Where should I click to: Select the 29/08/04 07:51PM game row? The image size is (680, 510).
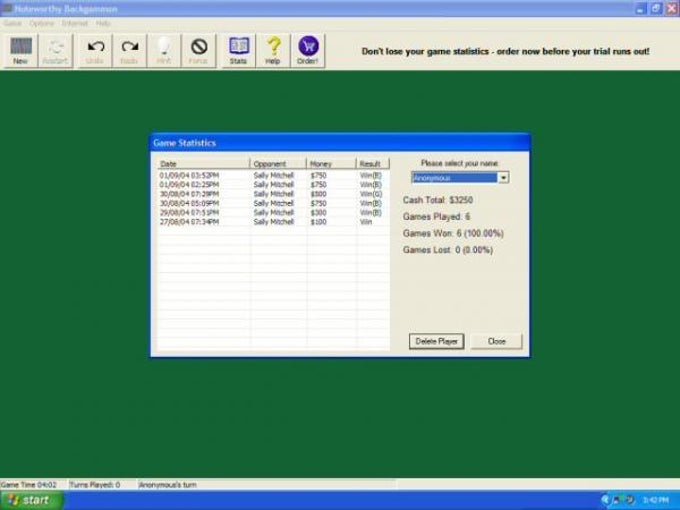click(273, 212)
